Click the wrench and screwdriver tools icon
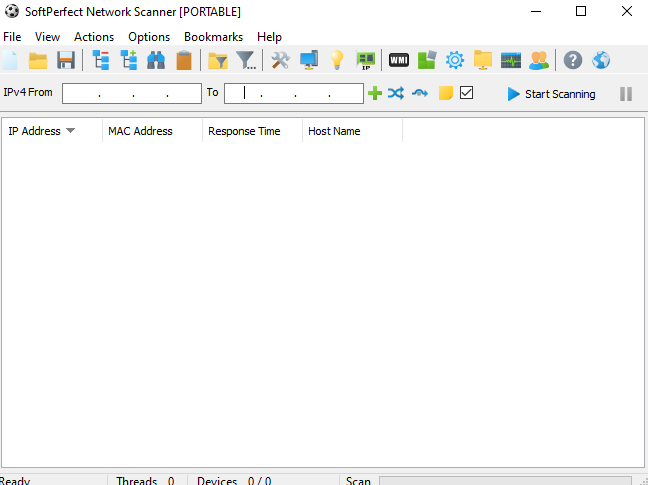 point(280,60)
